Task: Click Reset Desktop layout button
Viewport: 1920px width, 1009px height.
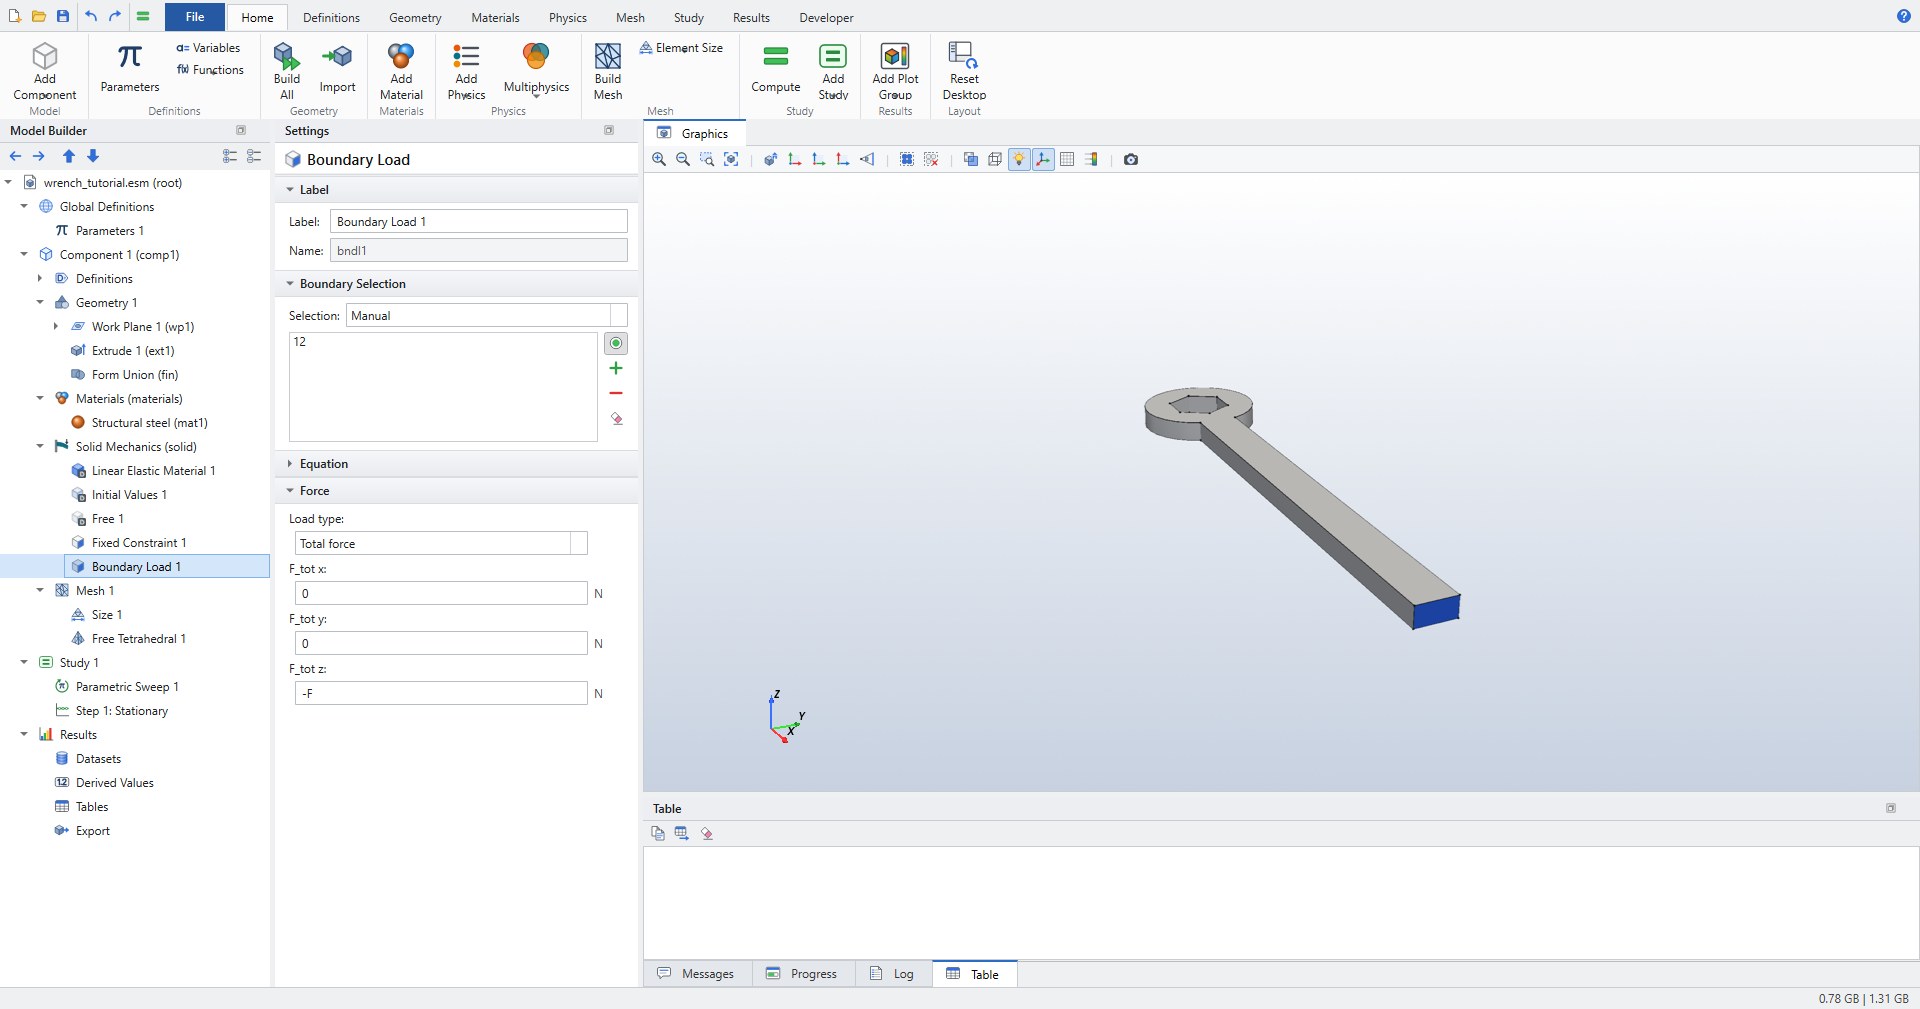Action: (964, 71)
